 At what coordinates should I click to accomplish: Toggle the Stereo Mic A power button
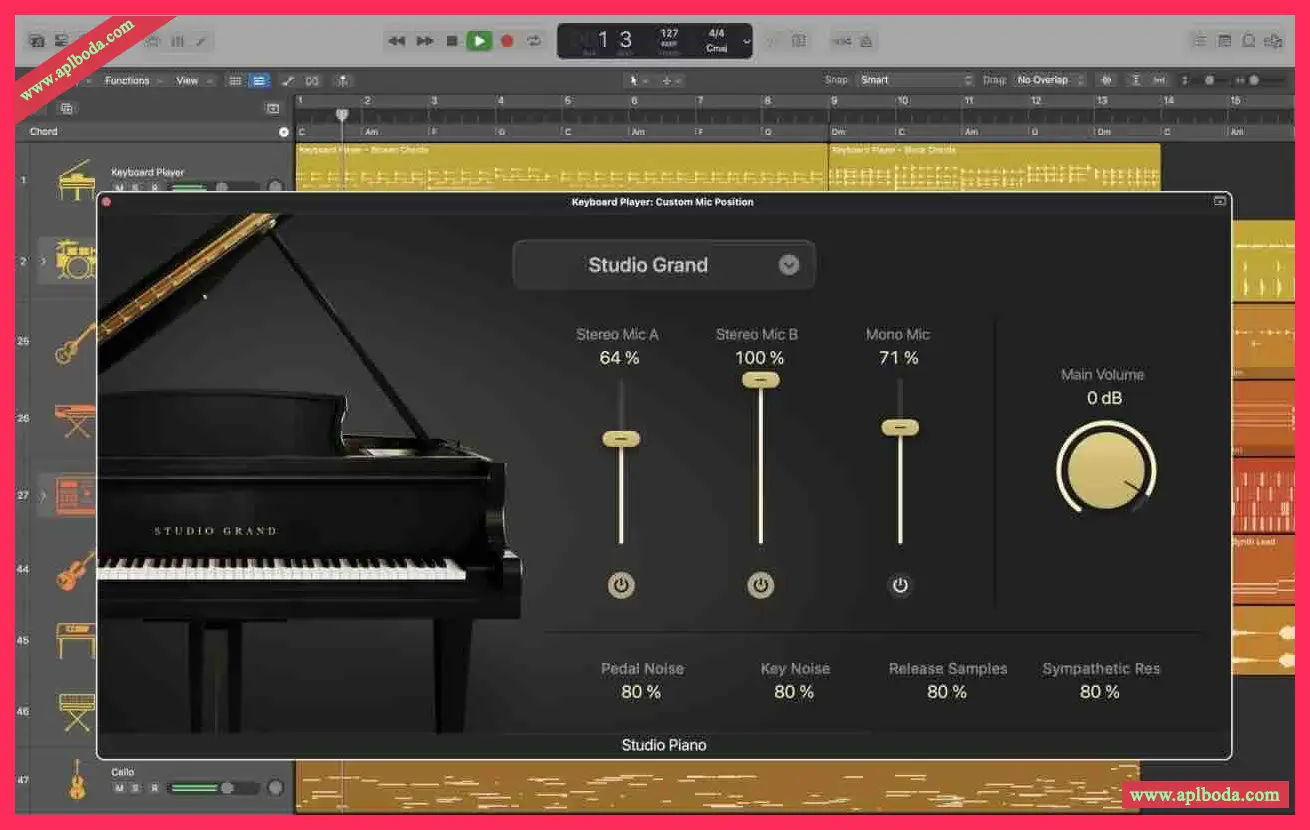620,586
